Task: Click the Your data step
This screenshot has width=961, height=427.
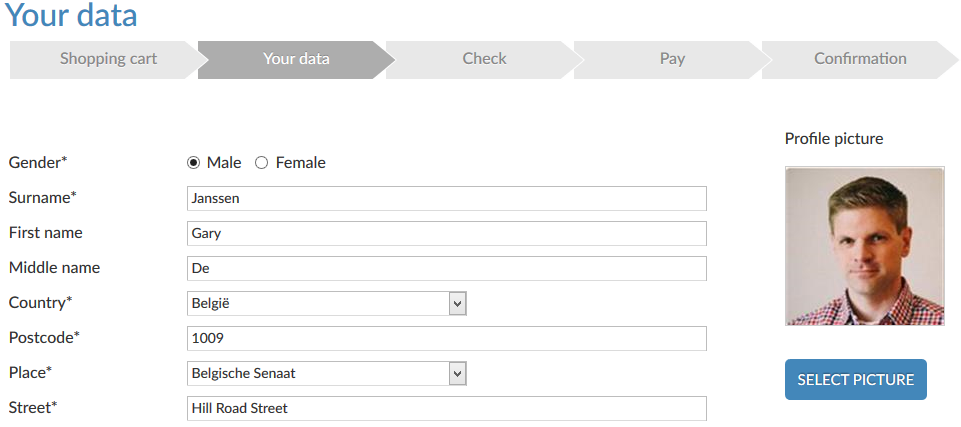Action: tap(295, 59)
